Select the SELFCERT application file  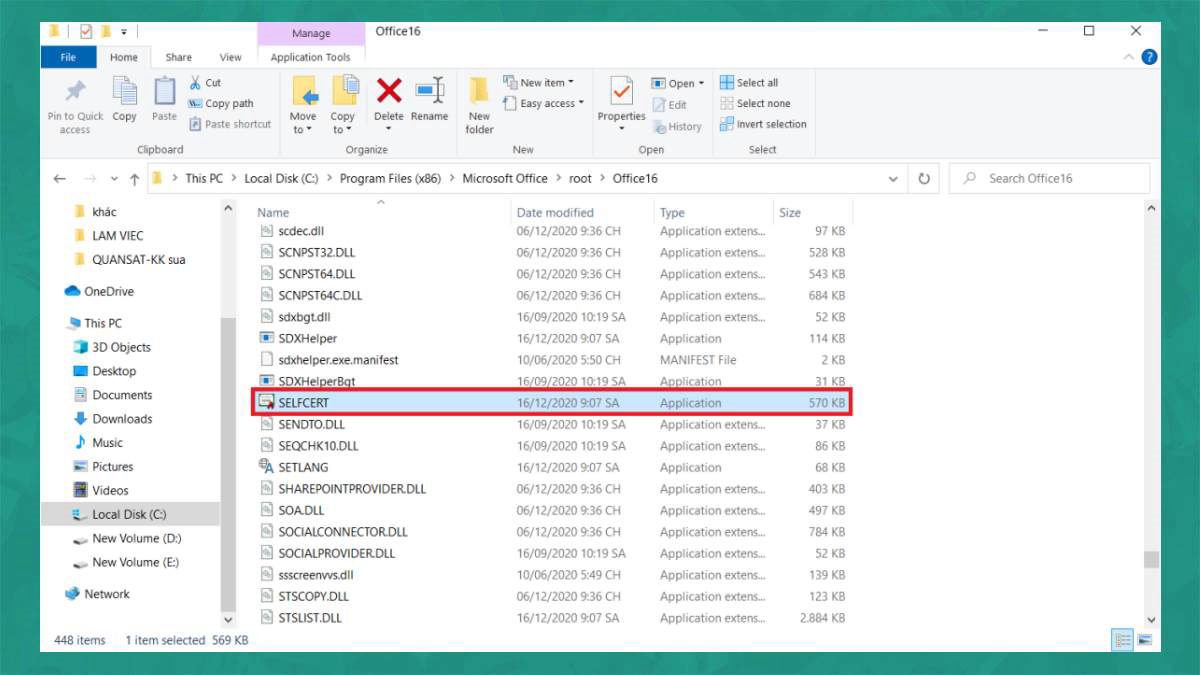point(551,403)
